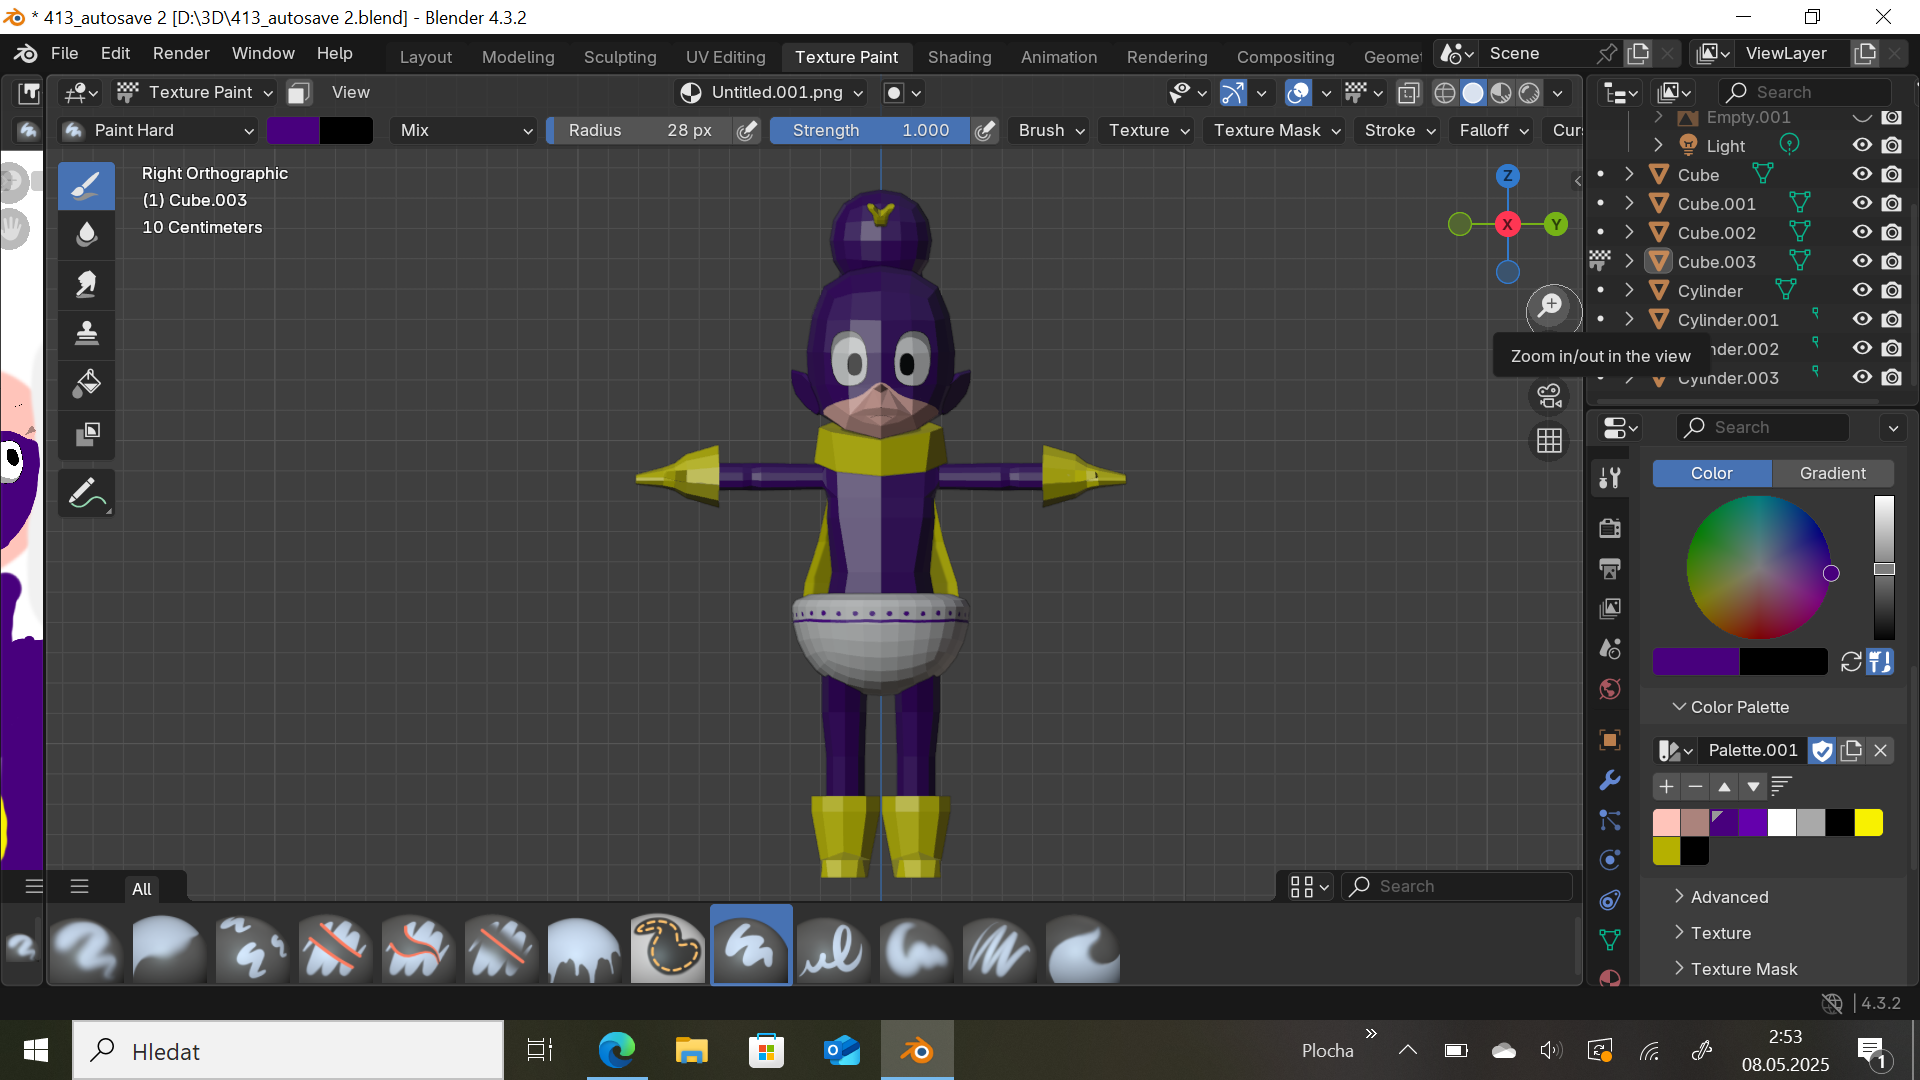
Task: Open the Paint Hard brush dropdown
Action: pos(158,130)
